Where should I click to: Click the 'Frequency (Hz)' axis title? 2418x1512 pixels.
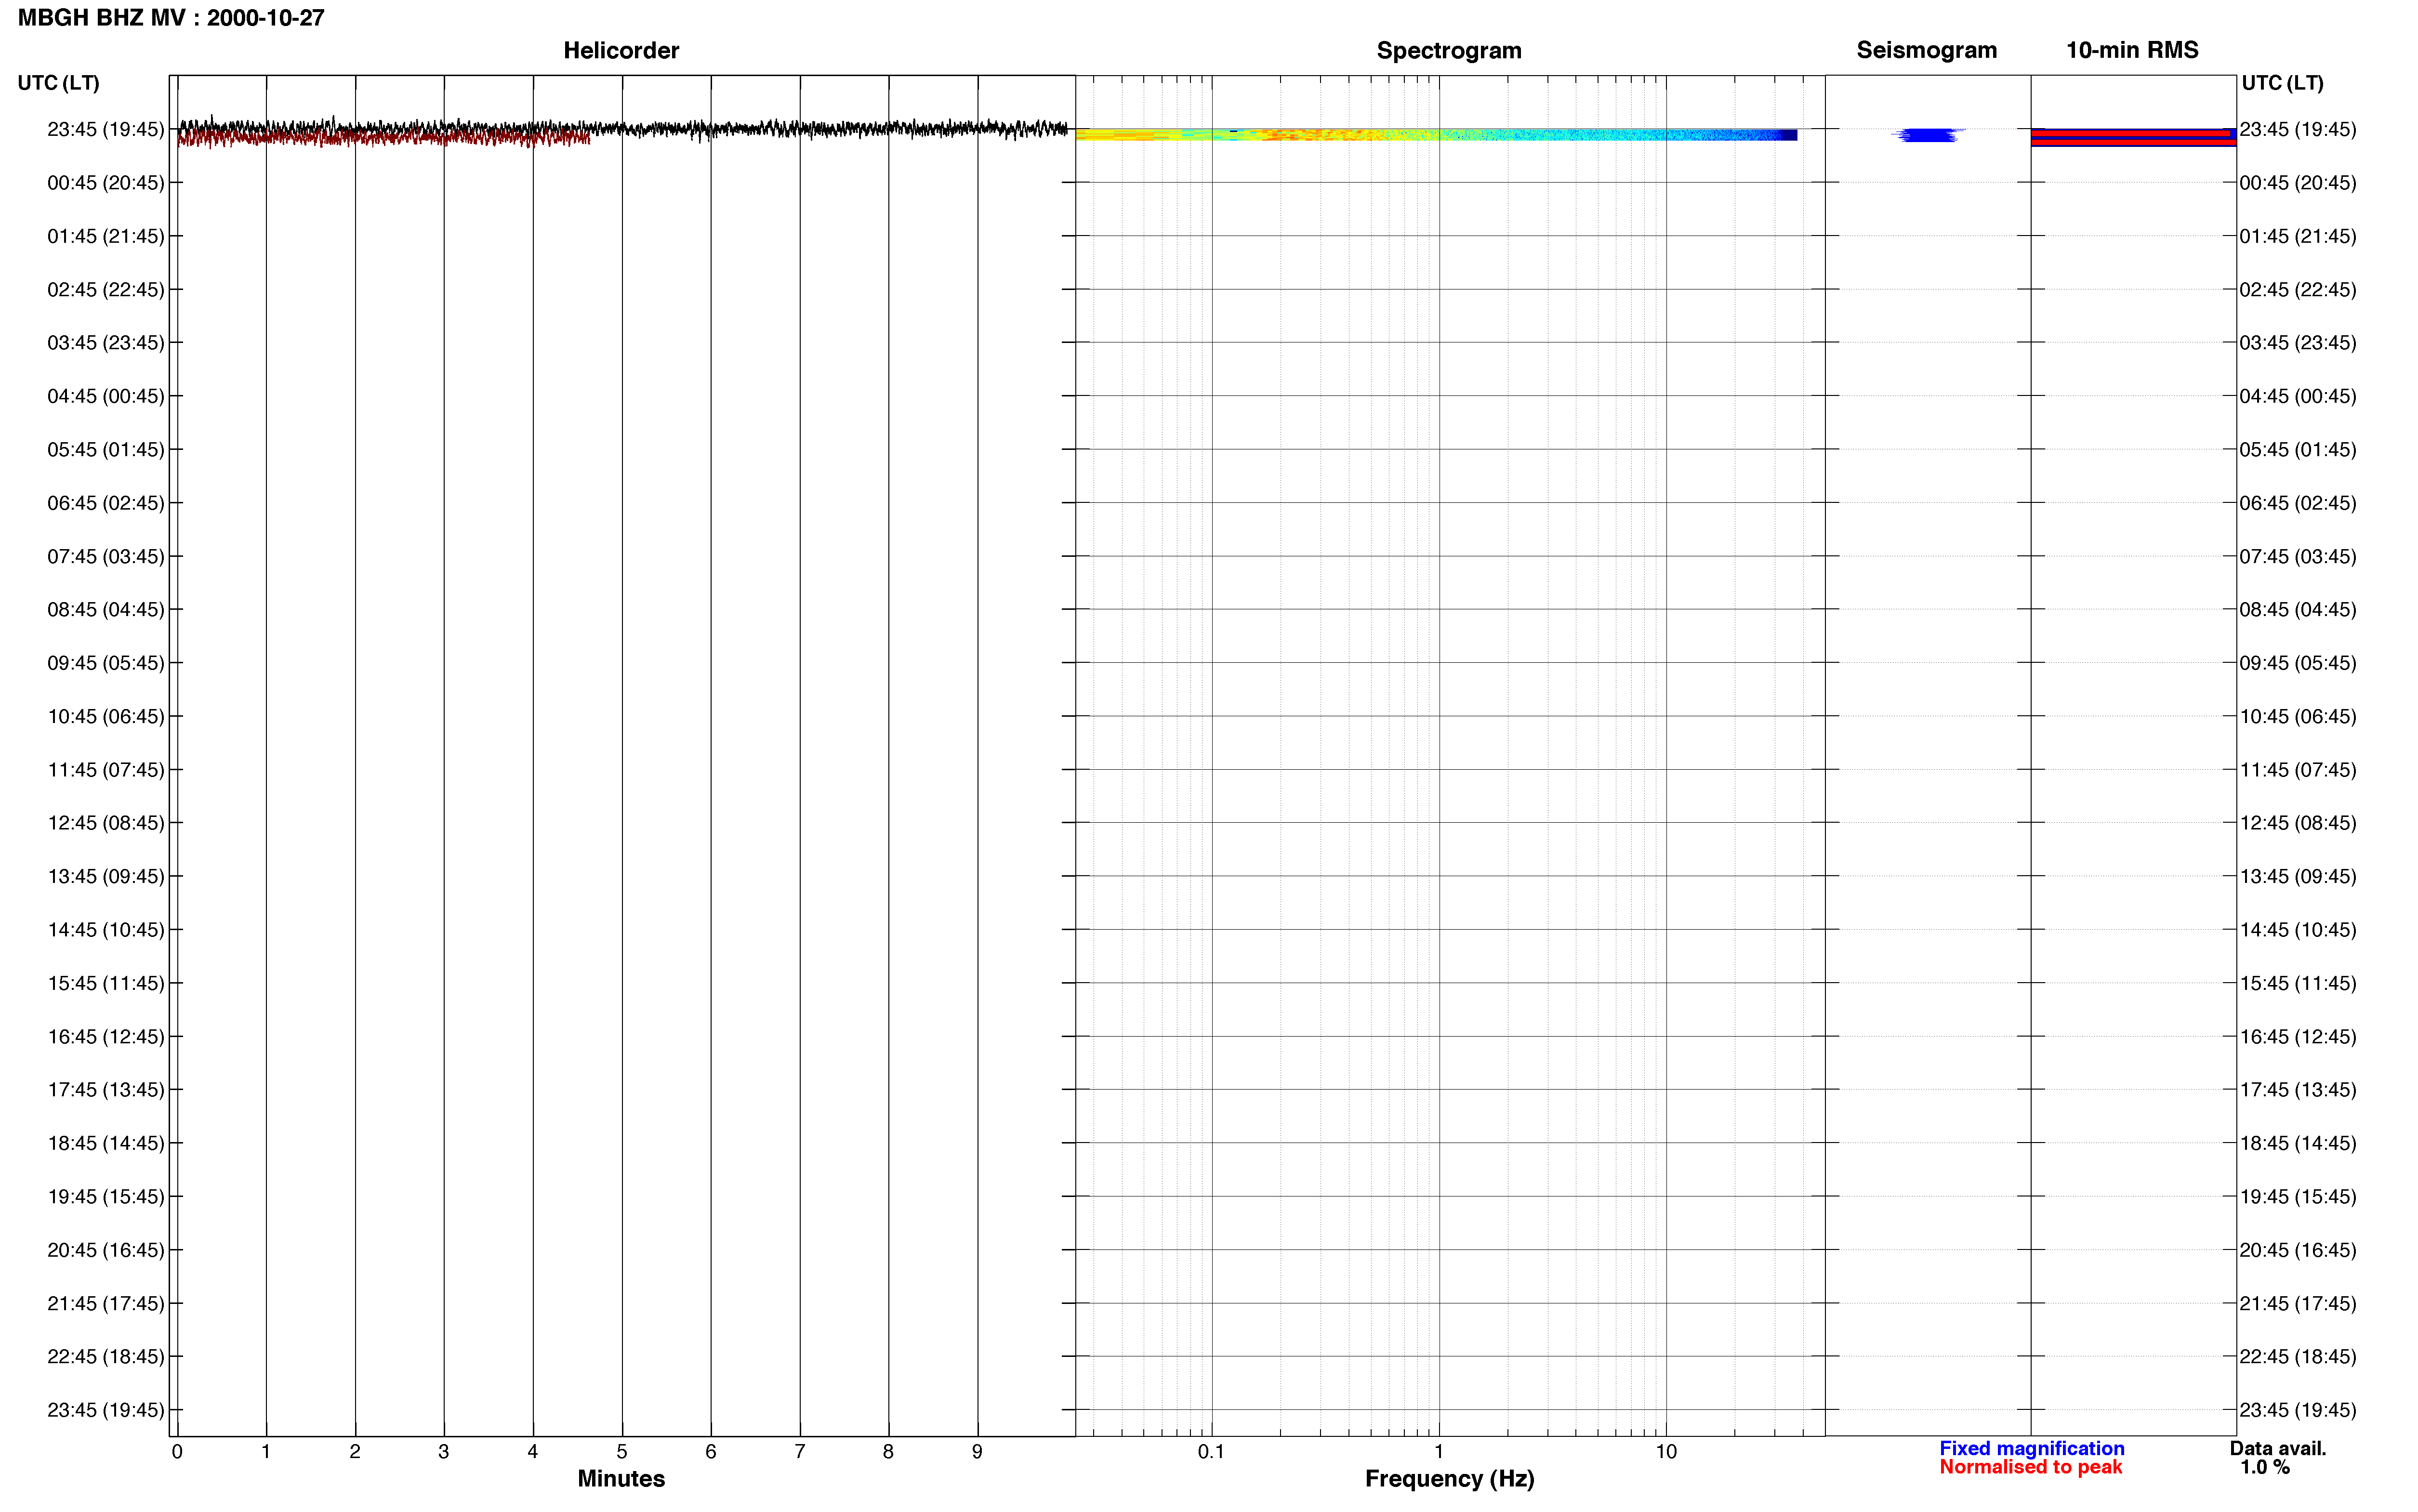click(x=1449, y=1479)
